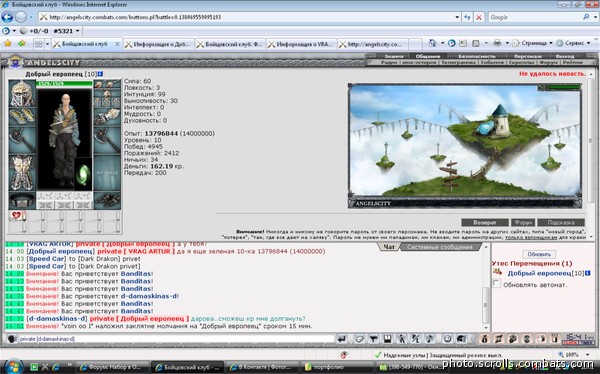
Task: Click the info icon next to character name
Action: pyautogui.click(x=100, y=74)
